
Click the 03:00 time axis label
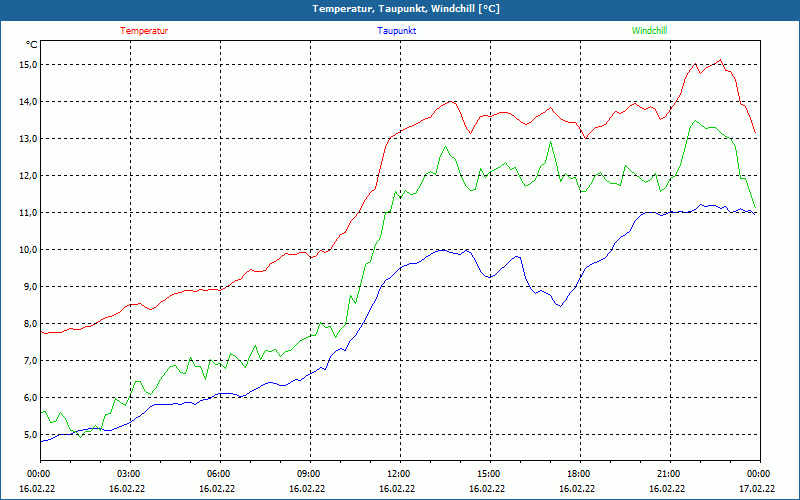tap(131, 474)
